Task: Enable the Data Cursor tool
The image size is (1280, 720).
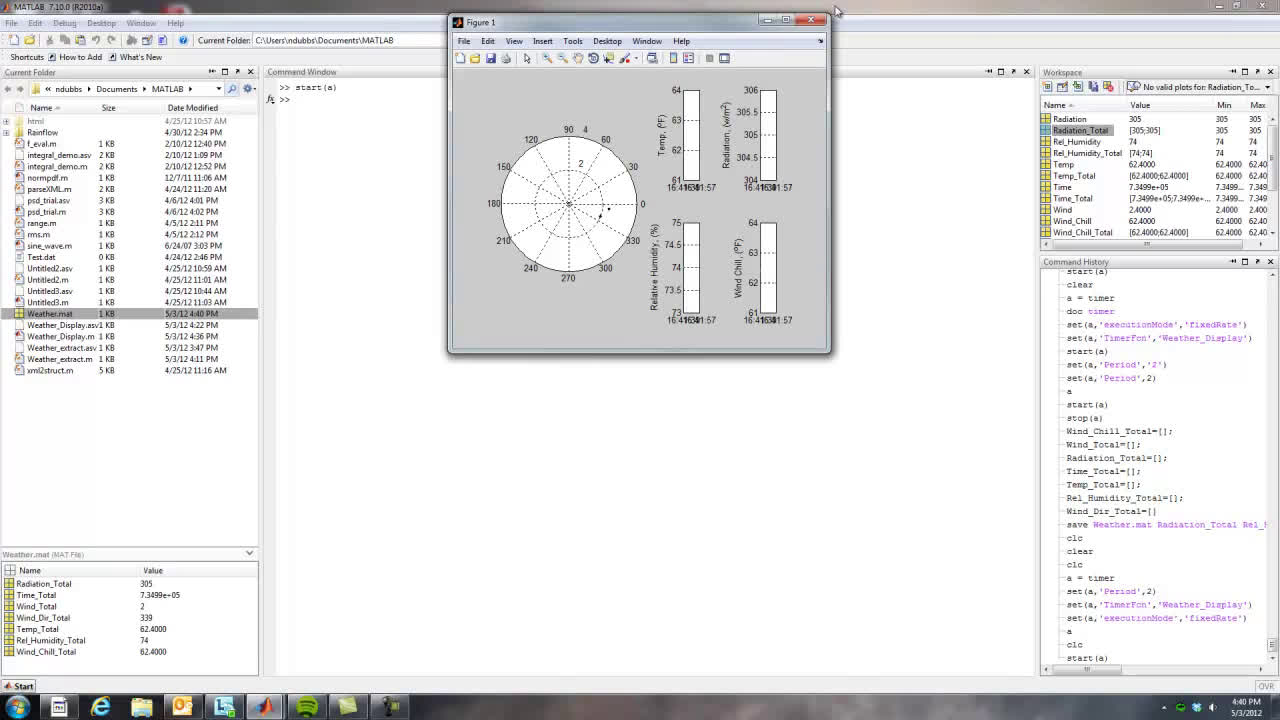Action: tap(609, 58)
